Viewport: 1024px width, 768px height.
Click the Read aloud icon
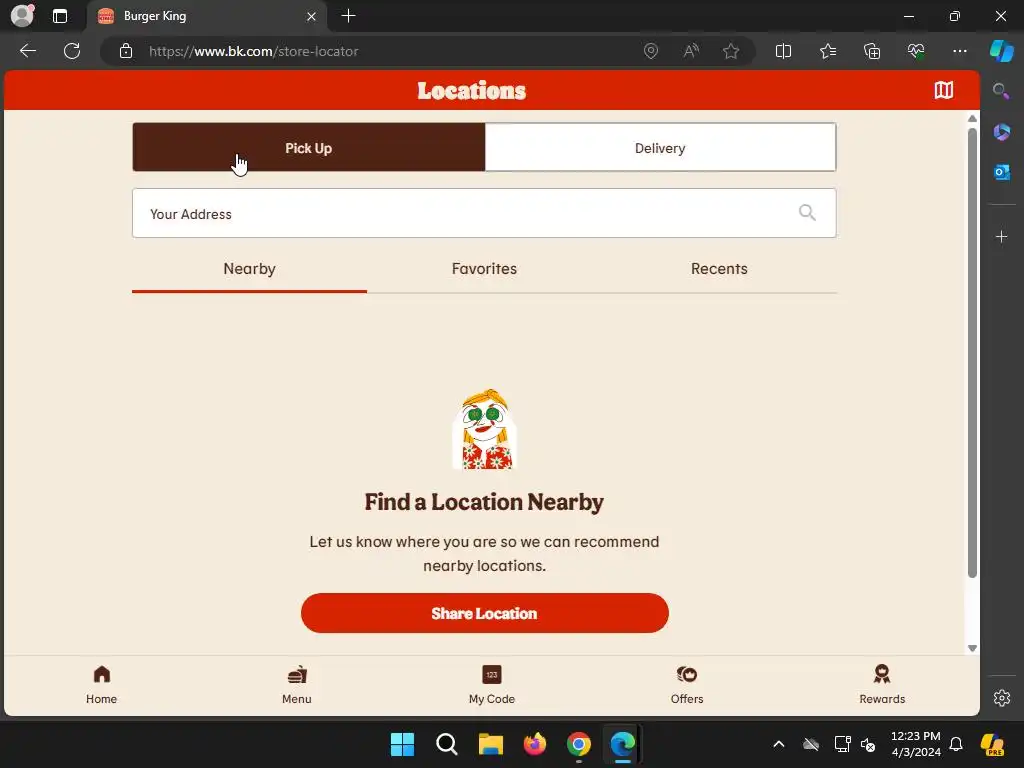point(691,51)
